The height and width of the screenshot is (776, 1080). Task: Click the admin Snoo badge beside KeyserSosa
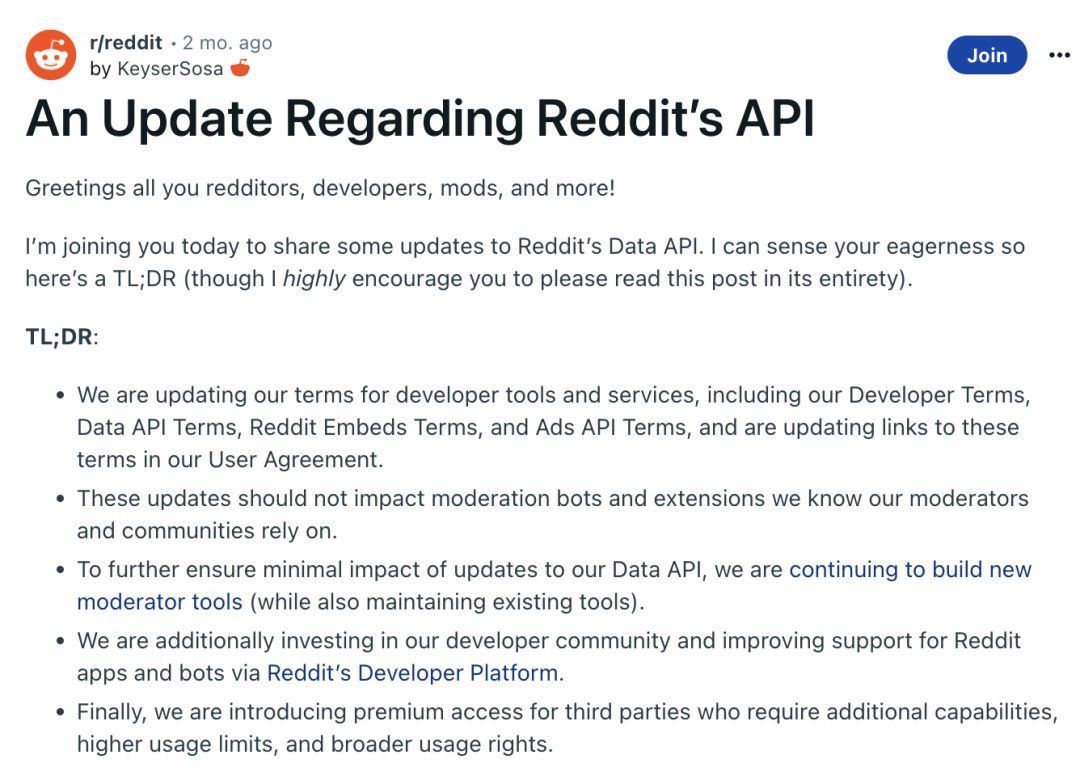coord(240,67)
